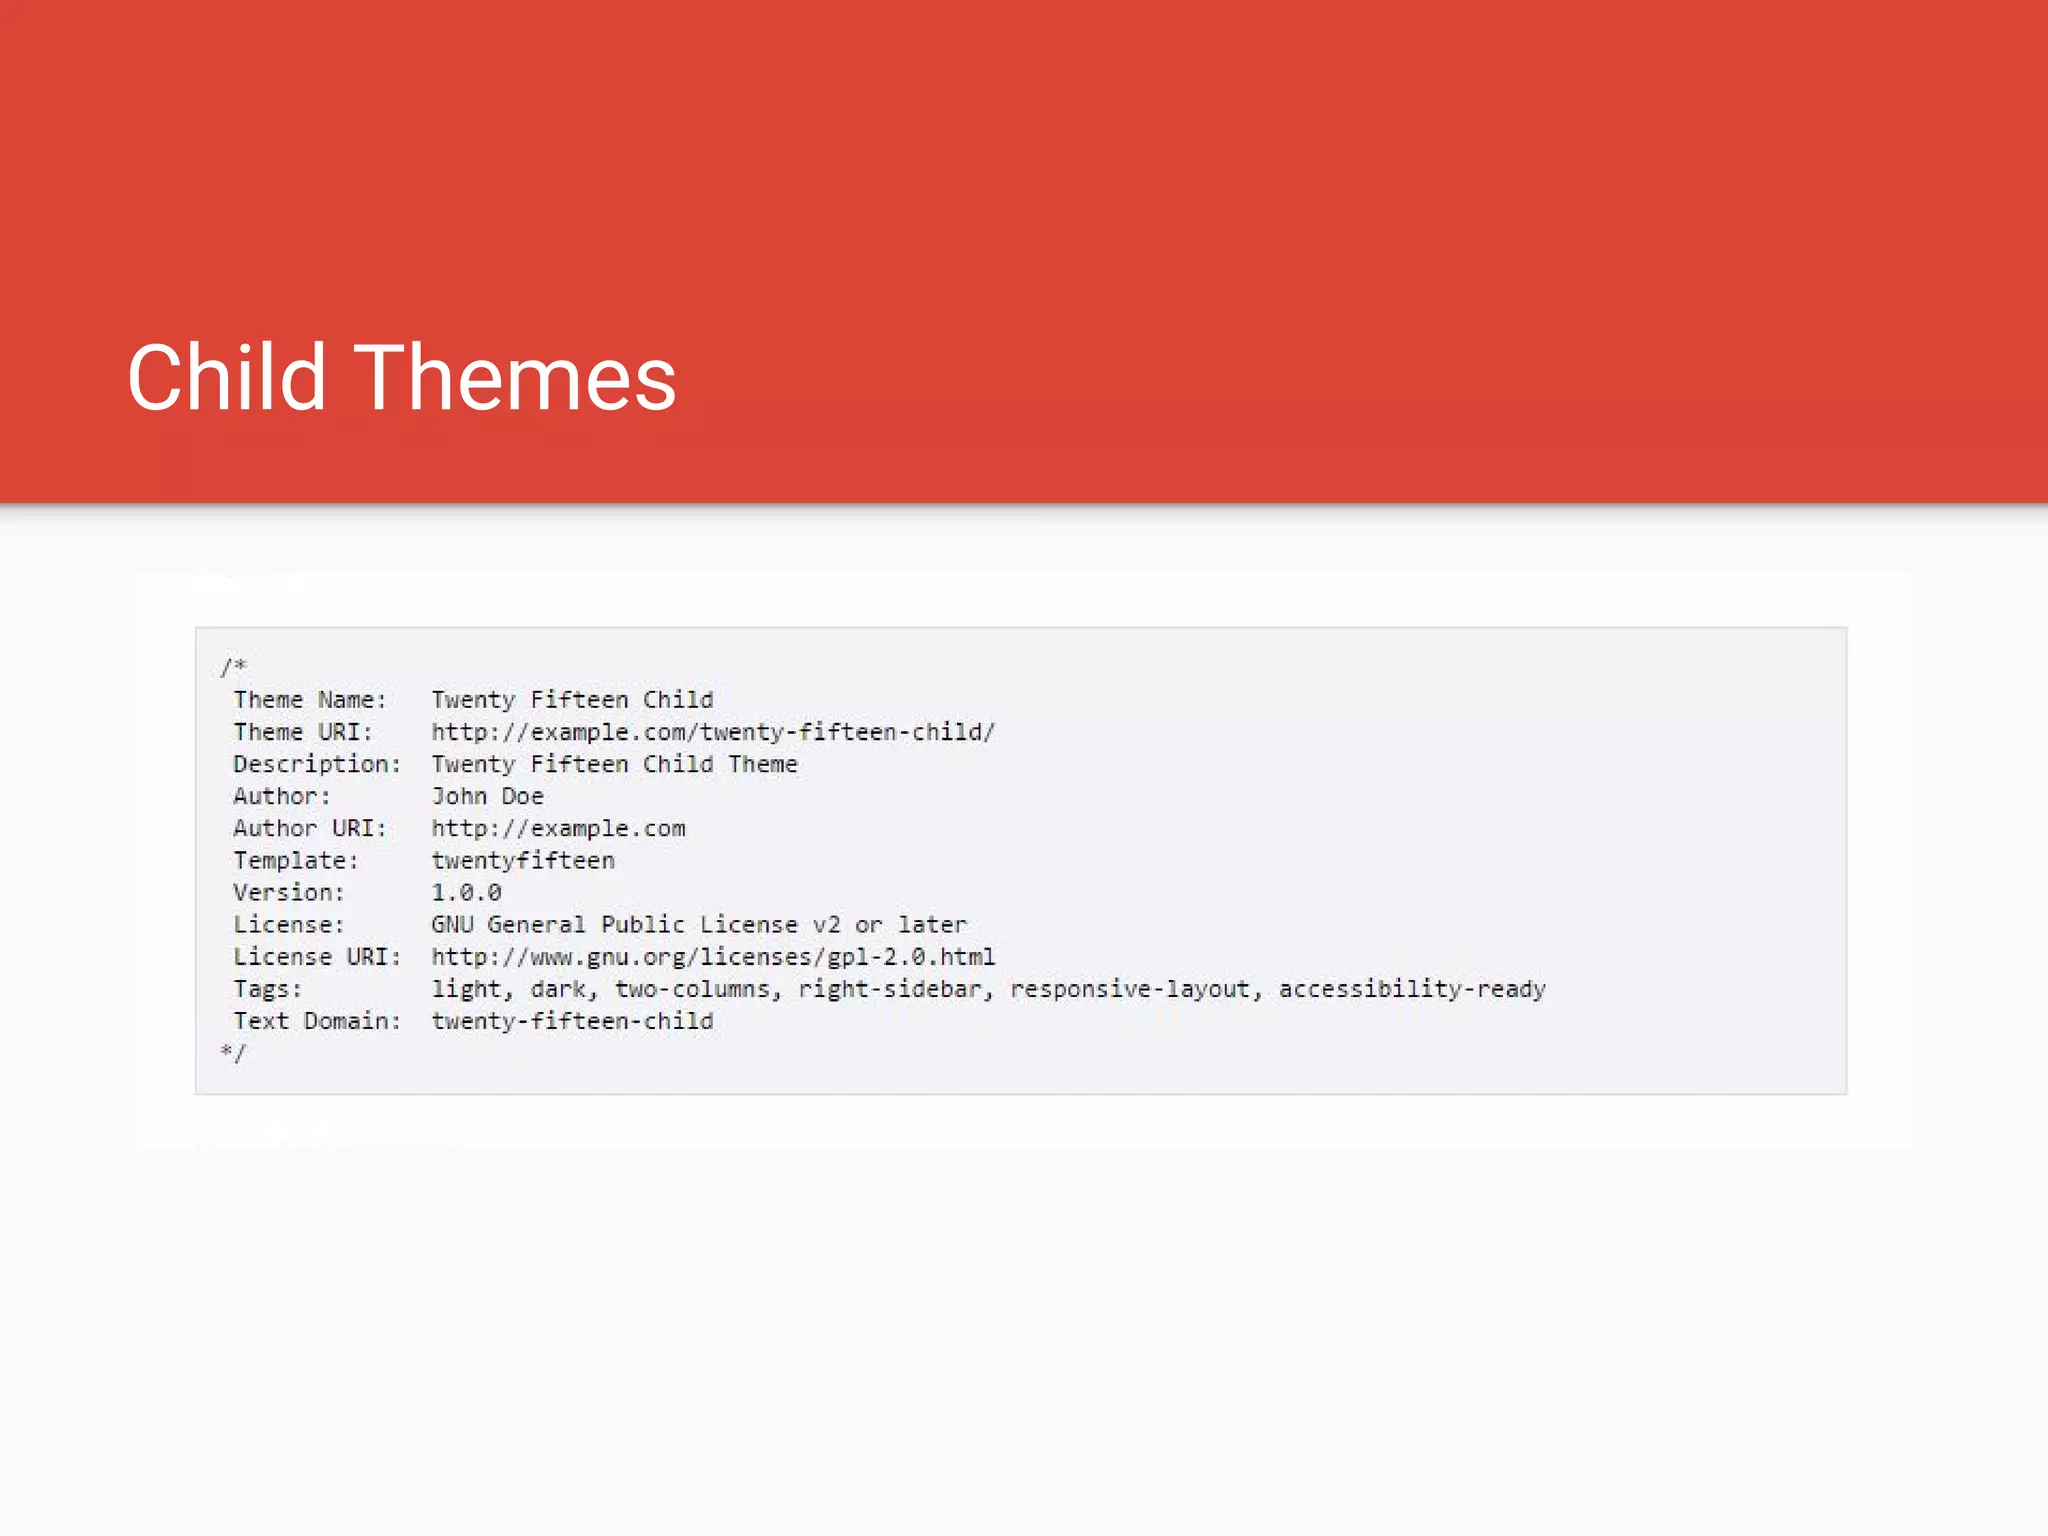This screenshot has height=1536, width=2048.
Task: Click the 'Version:' label
Action: click(289, 892)
